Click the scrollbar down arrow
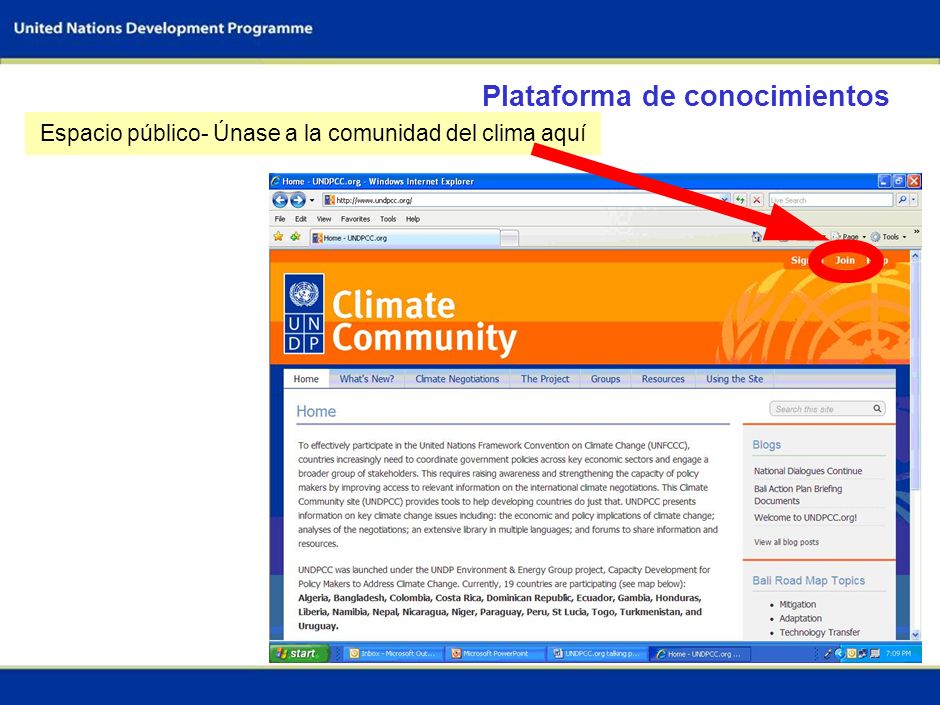The width and height of the screenshot is (940, 705). click(x=915, y=634)
